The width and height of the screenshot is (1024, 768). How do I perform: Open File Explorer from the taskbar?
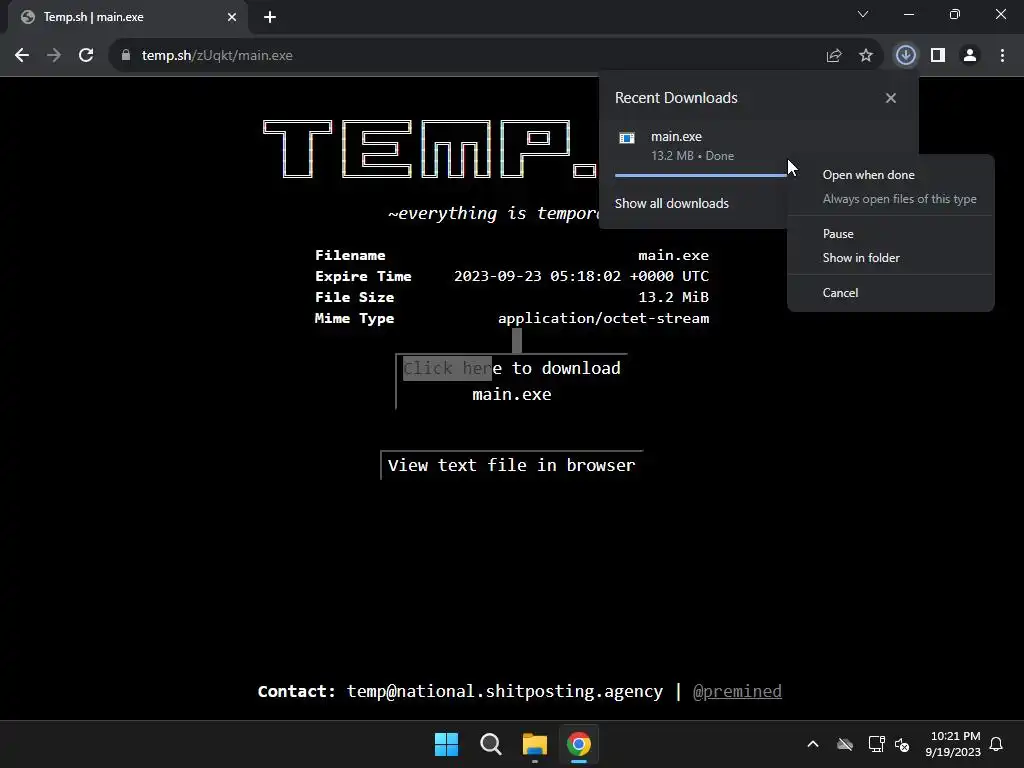(x=535, y=744)
